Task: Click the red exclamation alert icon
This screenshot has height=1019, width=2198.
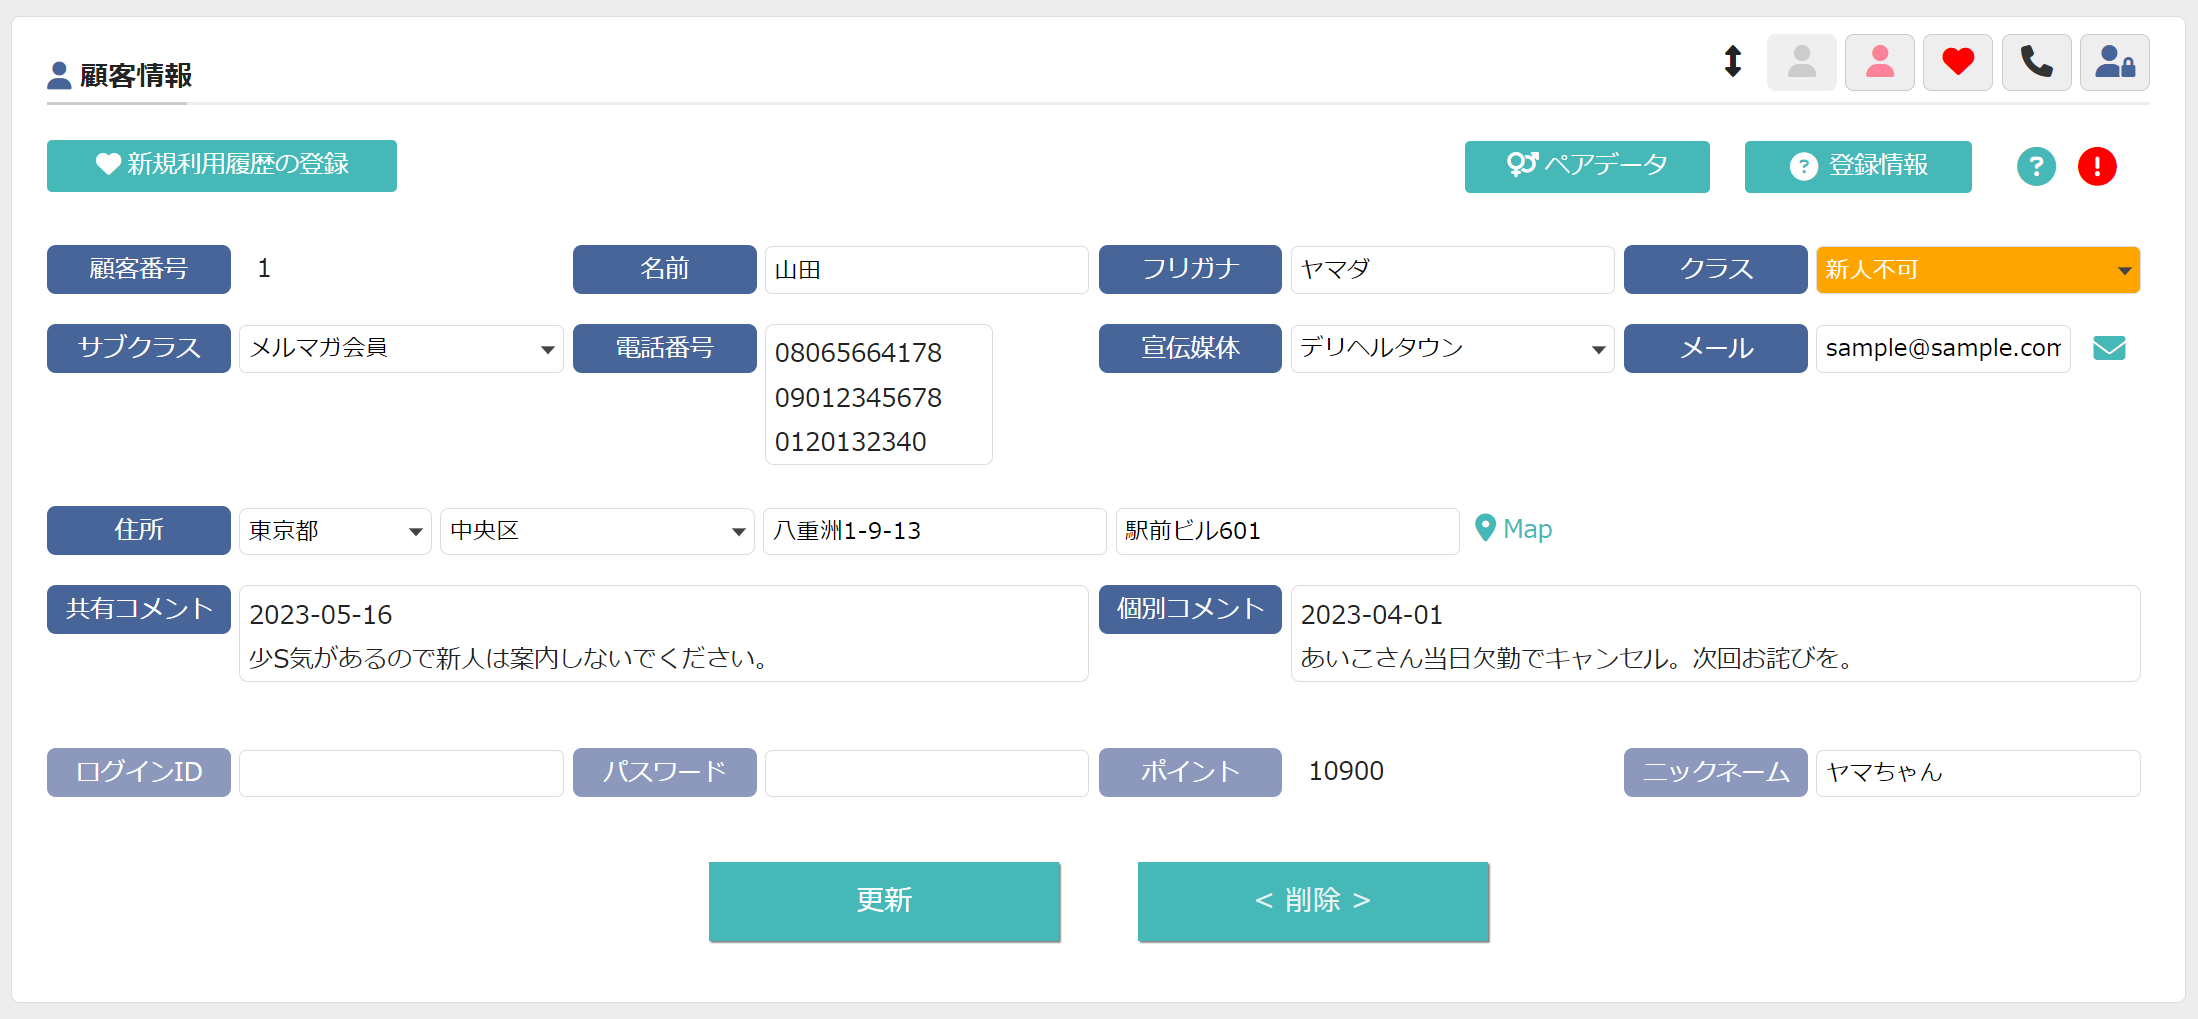Action: 2097,166
